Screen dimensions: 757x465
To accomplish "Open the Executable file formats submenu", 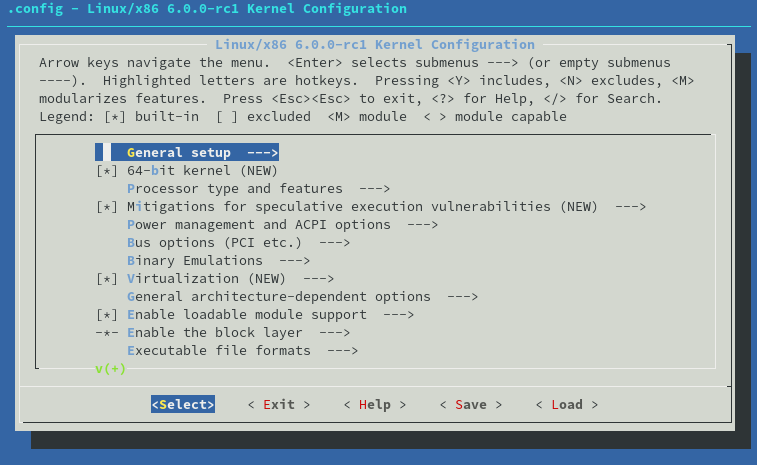I will 242,351.
